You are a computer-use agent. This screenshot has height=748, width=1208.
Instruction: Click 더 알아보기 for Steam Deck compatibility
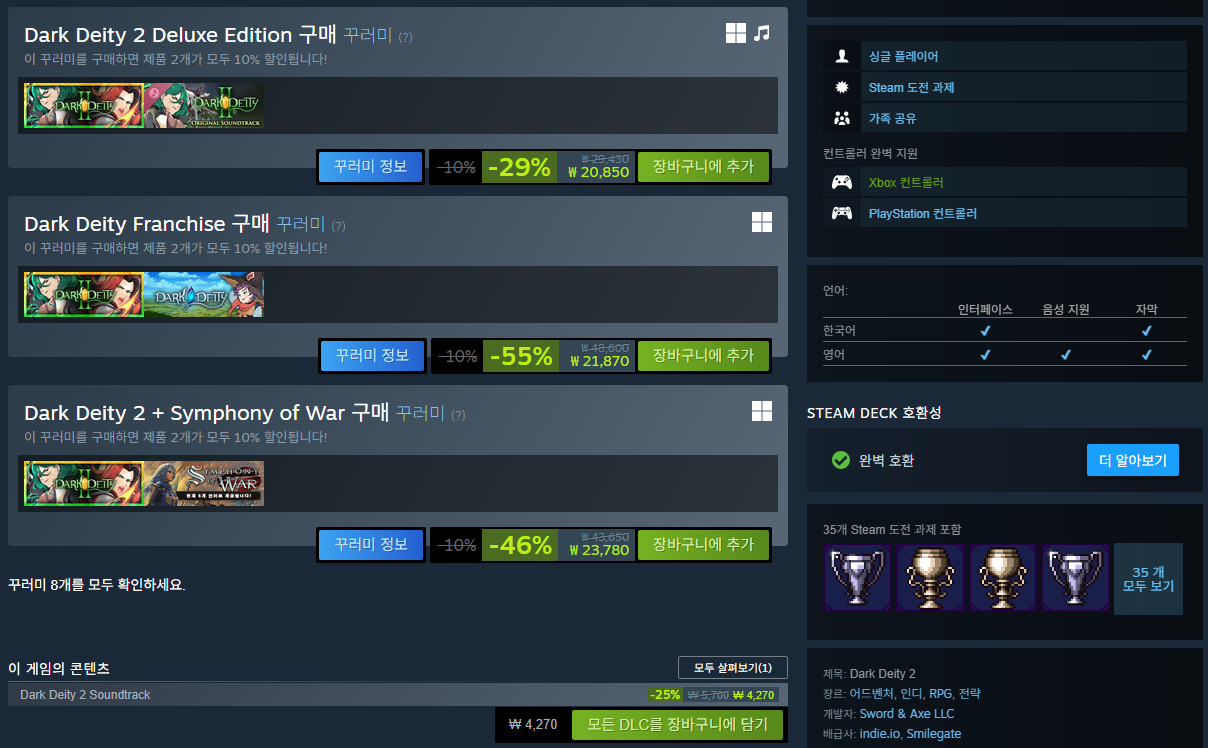tap(1133, 460)
